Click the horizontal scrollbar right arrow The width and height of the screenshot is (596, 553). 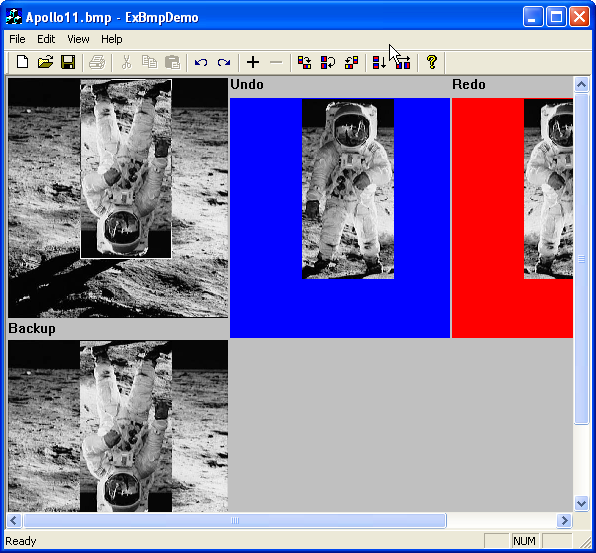(564, 520)
